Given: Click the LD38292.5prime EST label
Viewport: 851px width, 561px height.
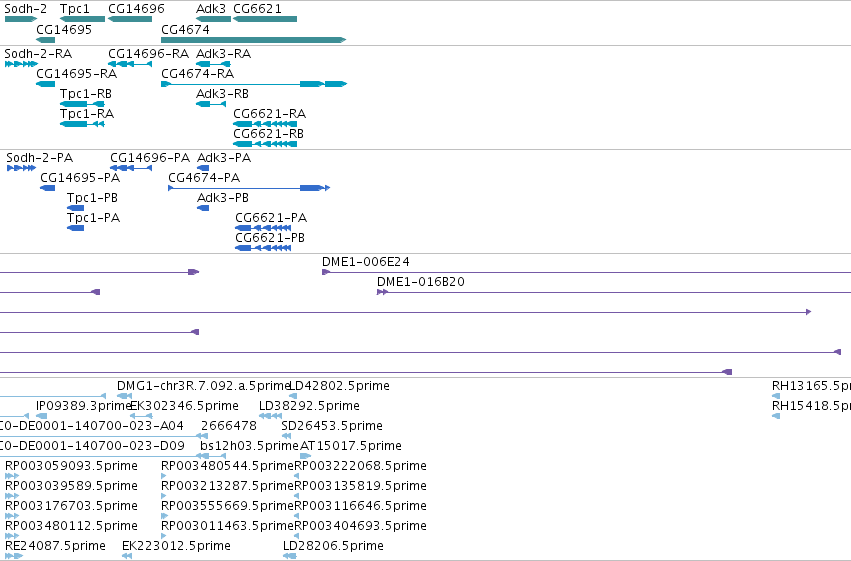Looking at the screenshot, I should coord(309,406).
